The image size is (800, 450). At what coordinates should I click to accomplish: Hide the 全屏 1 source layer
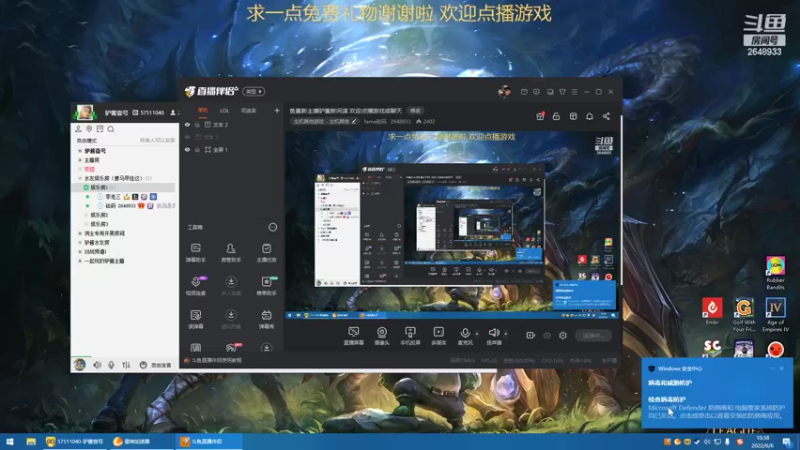(x=187, y=149)
